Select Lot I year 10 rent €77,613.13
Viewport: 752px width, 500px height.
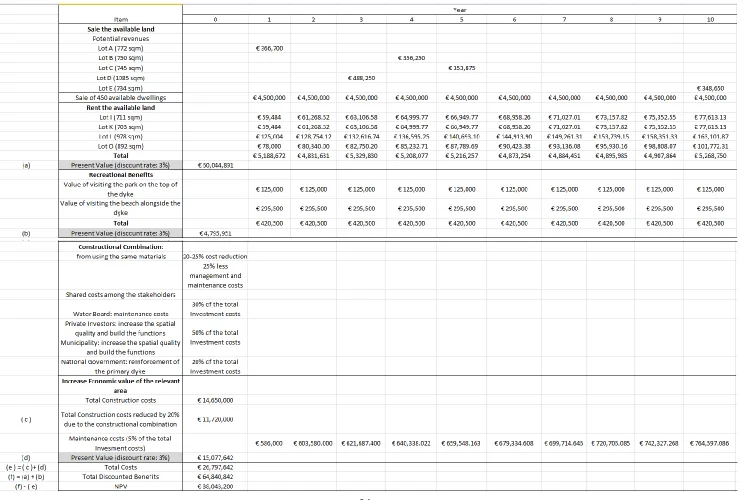tap(711, 117)
